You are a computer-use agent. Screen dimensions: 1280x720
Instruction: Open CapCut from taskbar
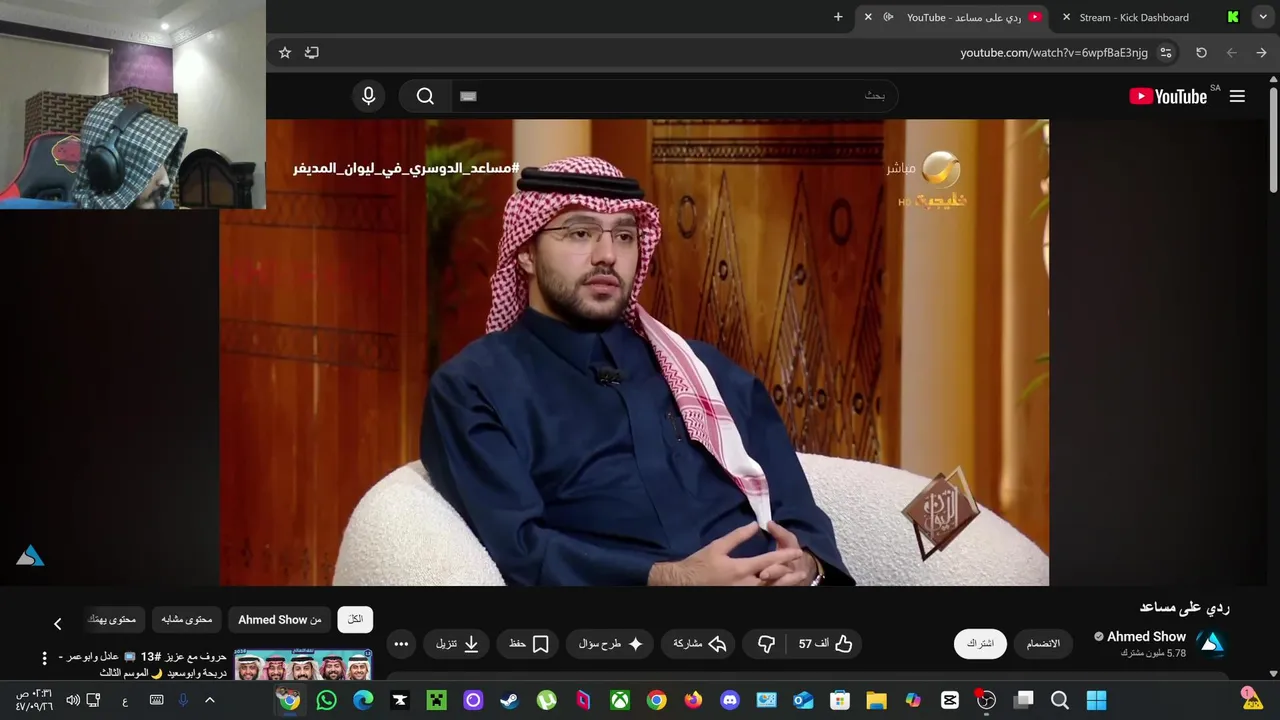pos(950,700)
